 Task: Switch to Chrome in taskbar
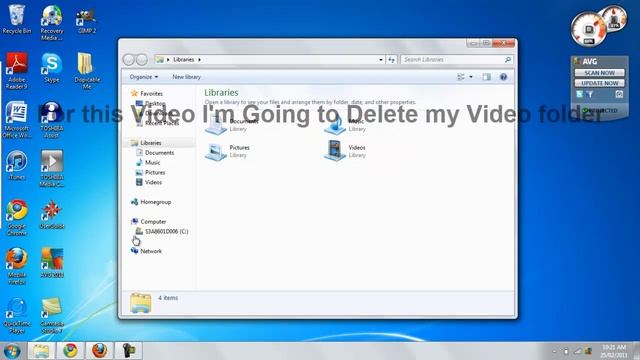click(70, 351)
